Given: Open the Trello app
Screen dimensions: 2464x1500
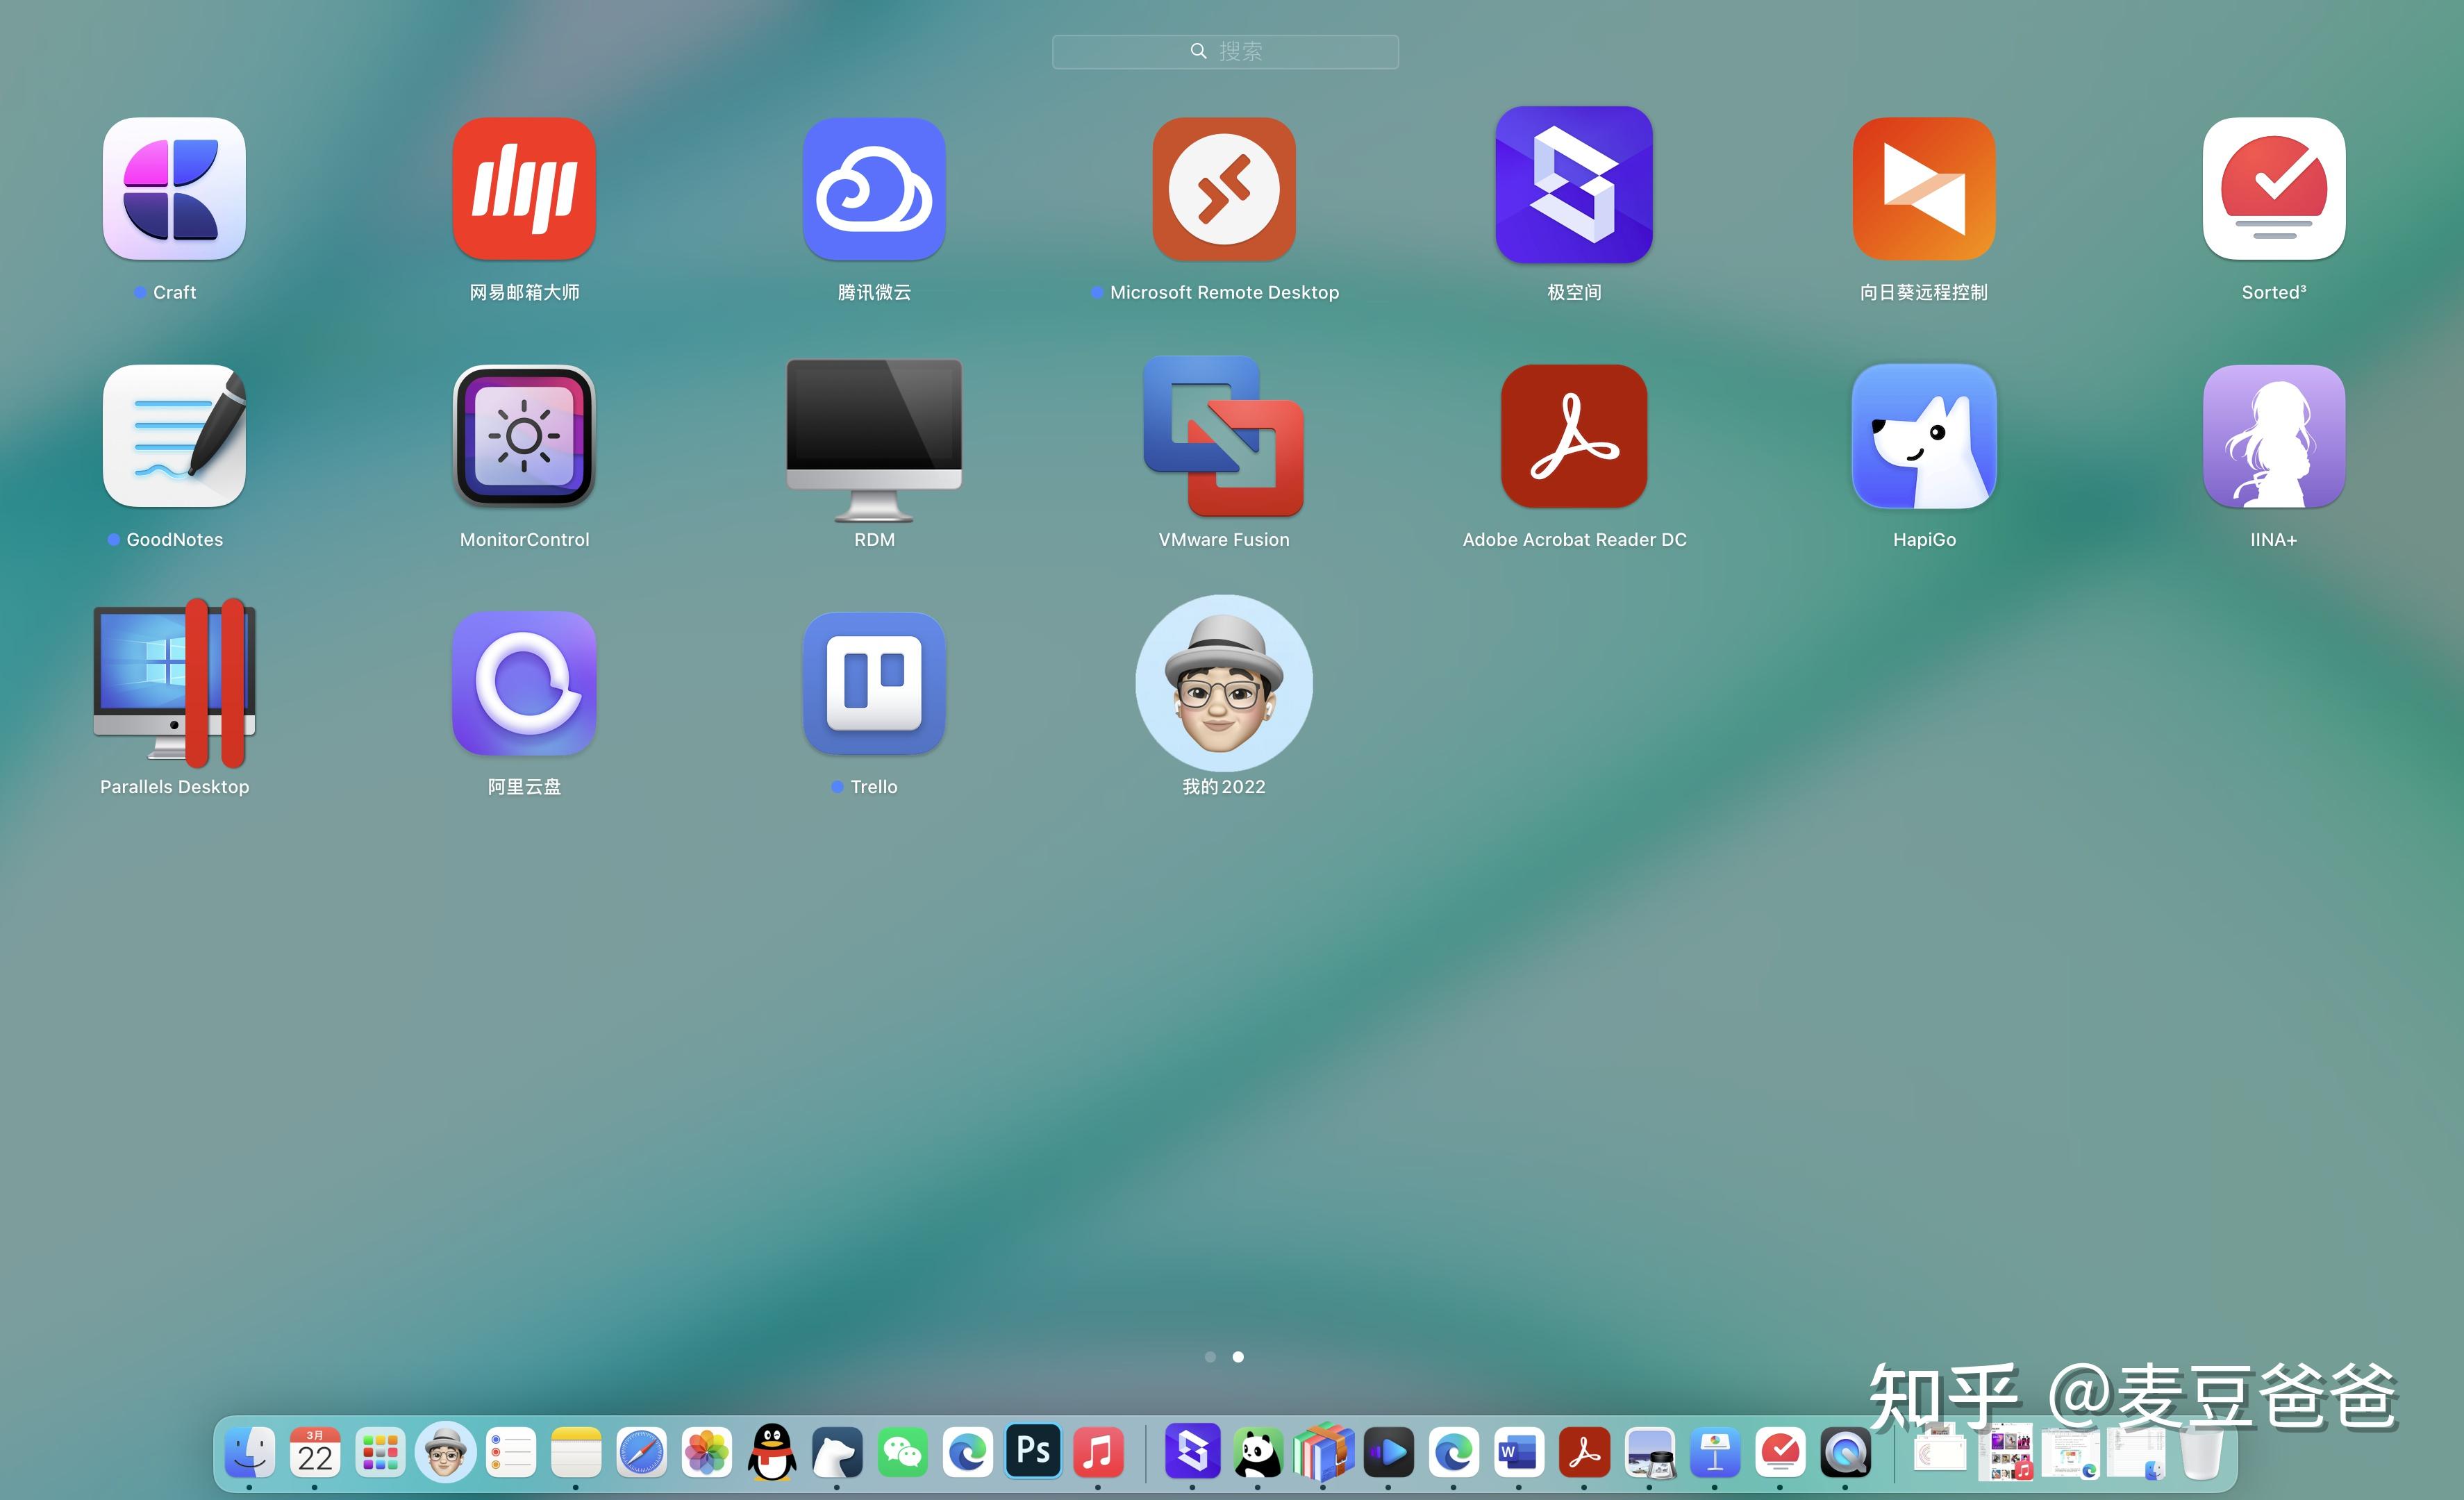Looking at the screenshot, I should [873, 683].
